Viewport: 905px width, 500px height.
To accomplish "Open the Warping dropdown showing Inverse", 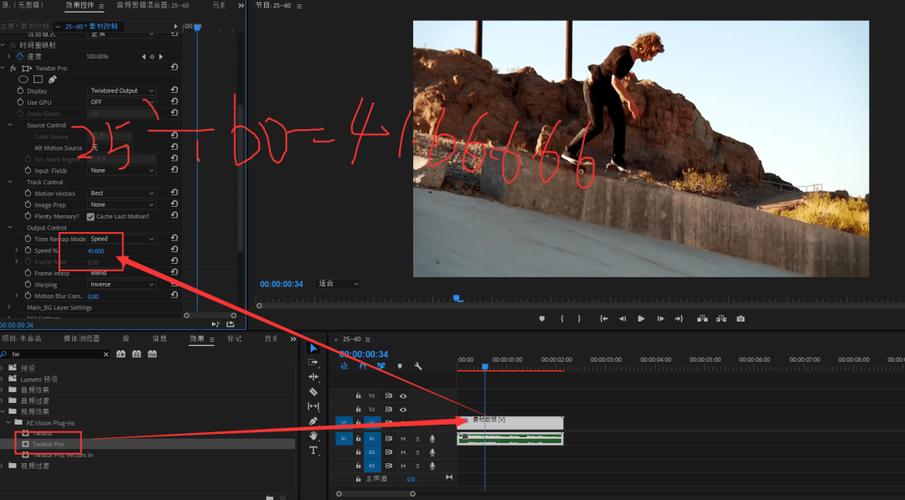I will 122,284.
